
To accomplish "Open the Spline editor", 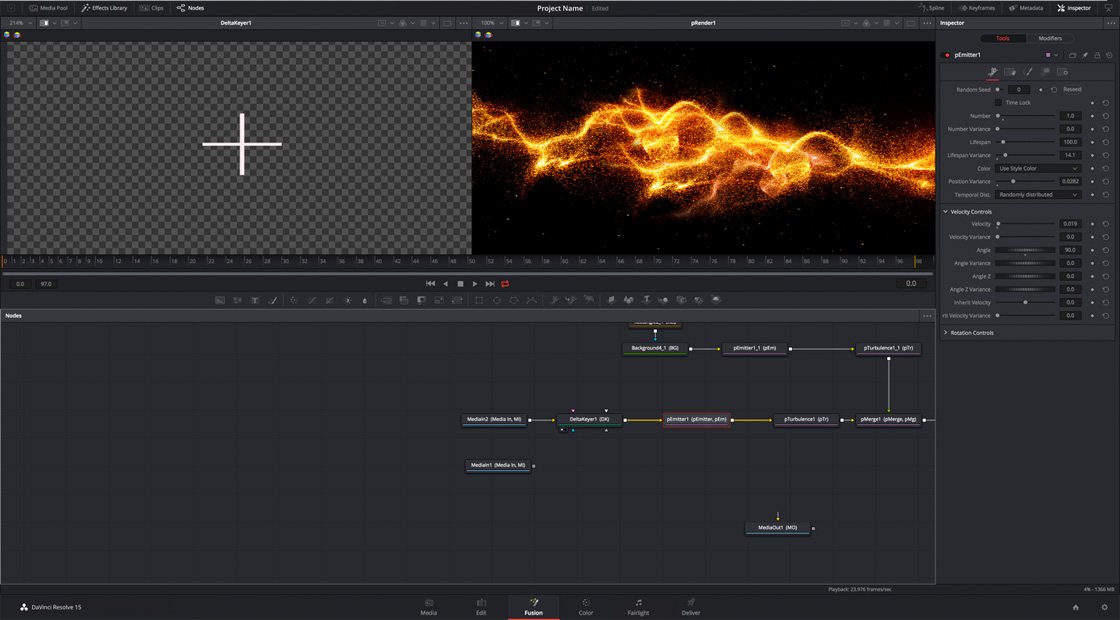I will (x=932, y=8).
